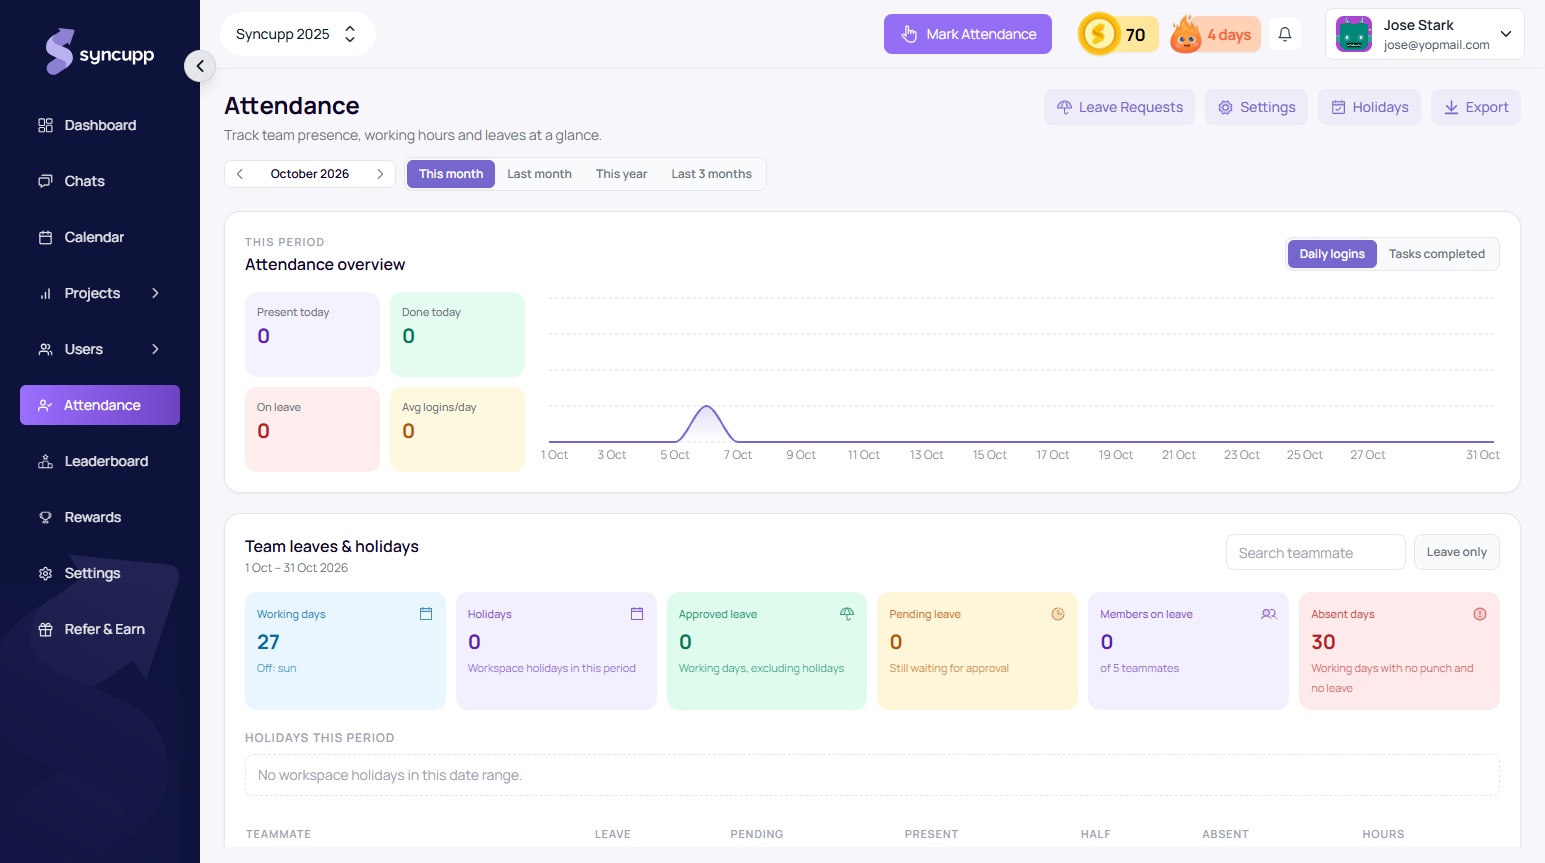This screenshot has width=1545, height=863.
Task: Open Leave Requests
Action: tap(1120, 107)
